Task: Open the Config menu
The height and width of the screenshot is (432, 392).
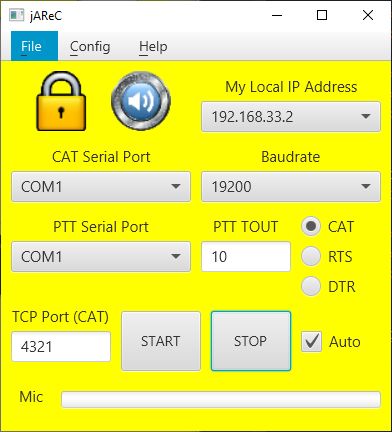Action: 90,46
